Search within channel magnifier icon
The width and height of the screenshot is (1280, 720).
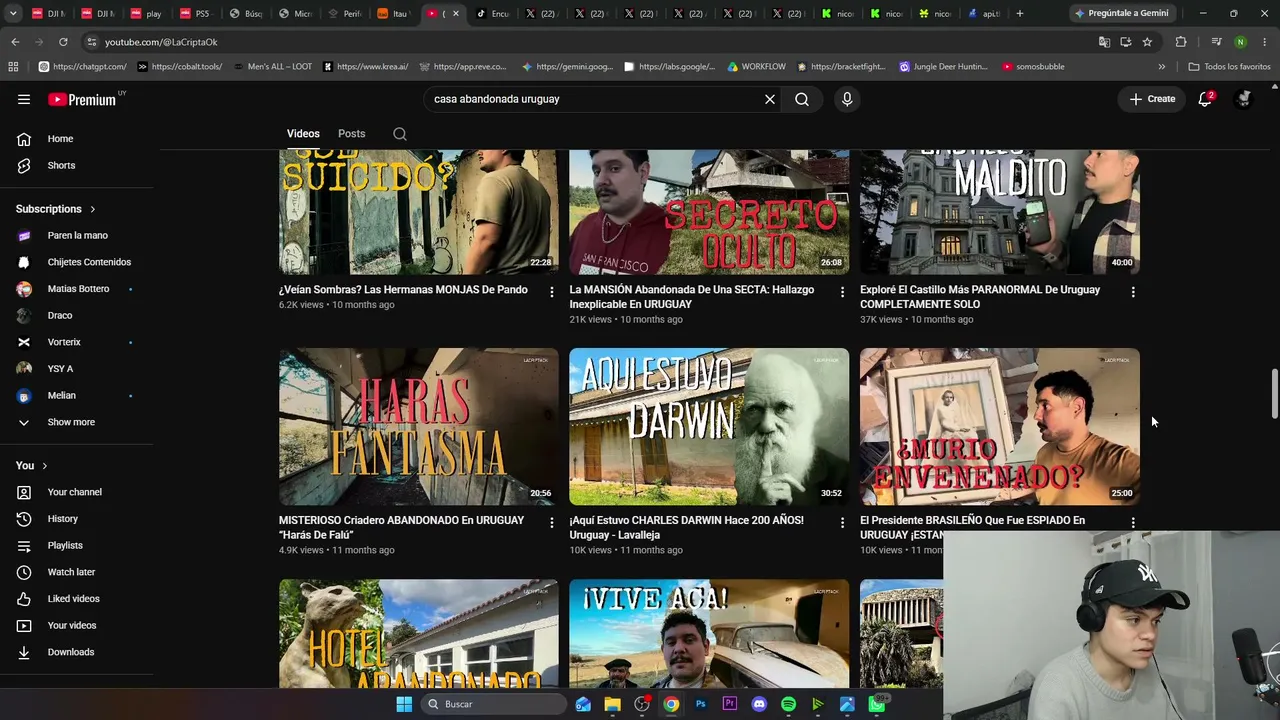400,134
